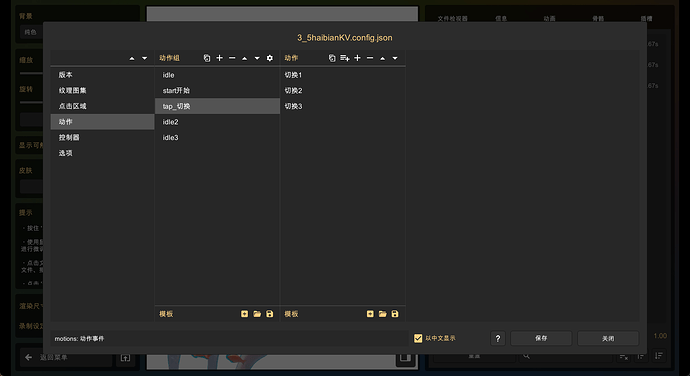Screen dimensions: 690x376
Task: Select the 版本 category
Action: 102,75
